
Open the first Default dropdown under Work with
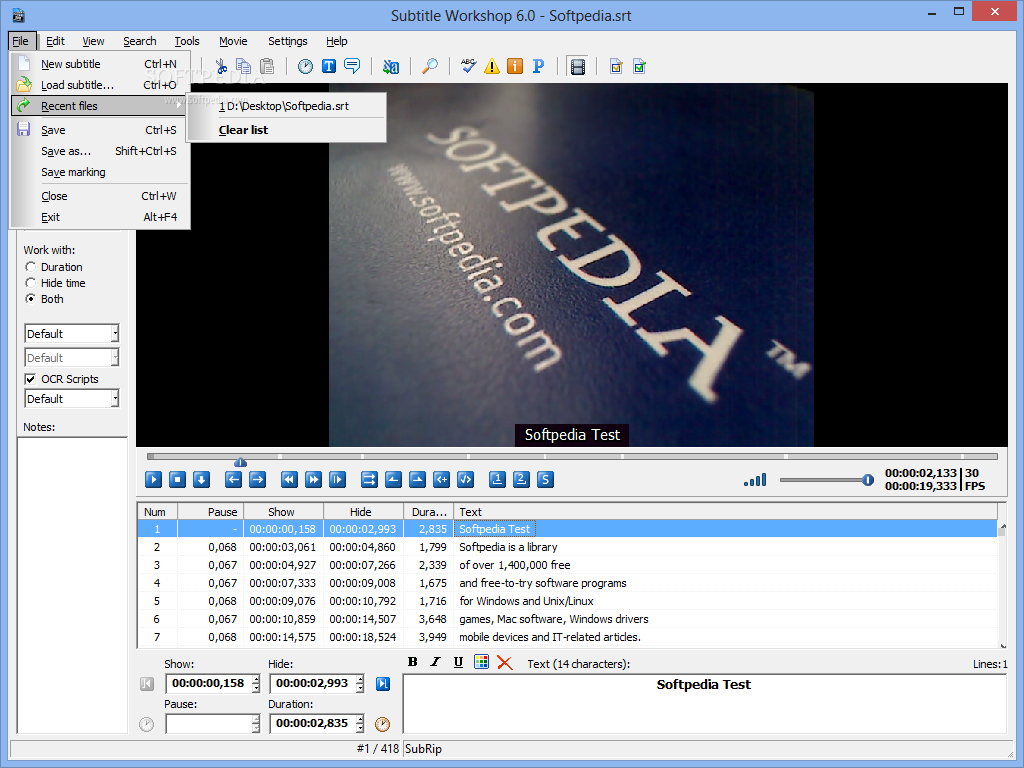(72, 334)
